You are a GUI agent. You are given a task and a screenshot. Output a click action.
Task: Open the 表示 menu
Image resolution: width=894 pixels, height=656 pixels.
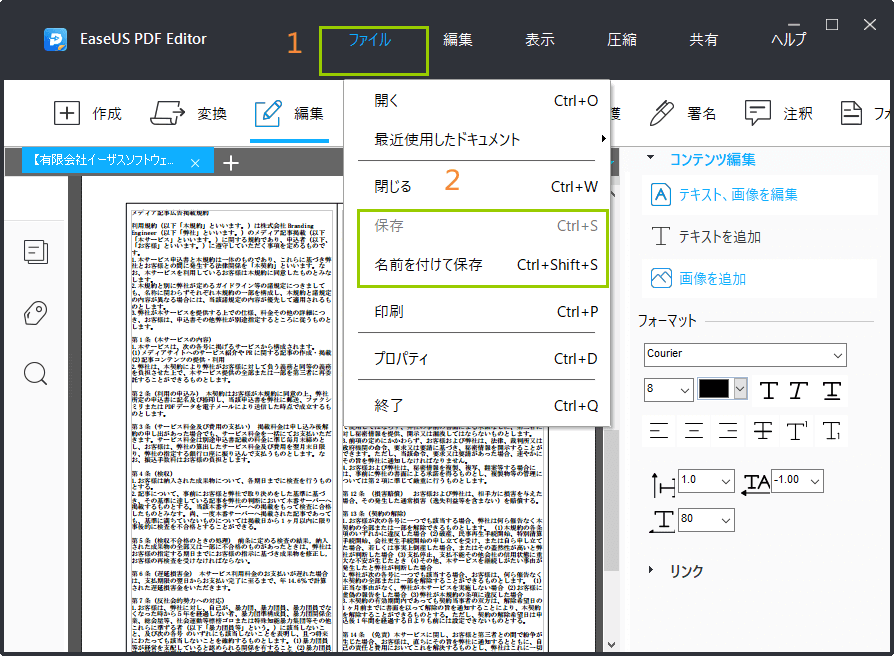coord(538,38)
